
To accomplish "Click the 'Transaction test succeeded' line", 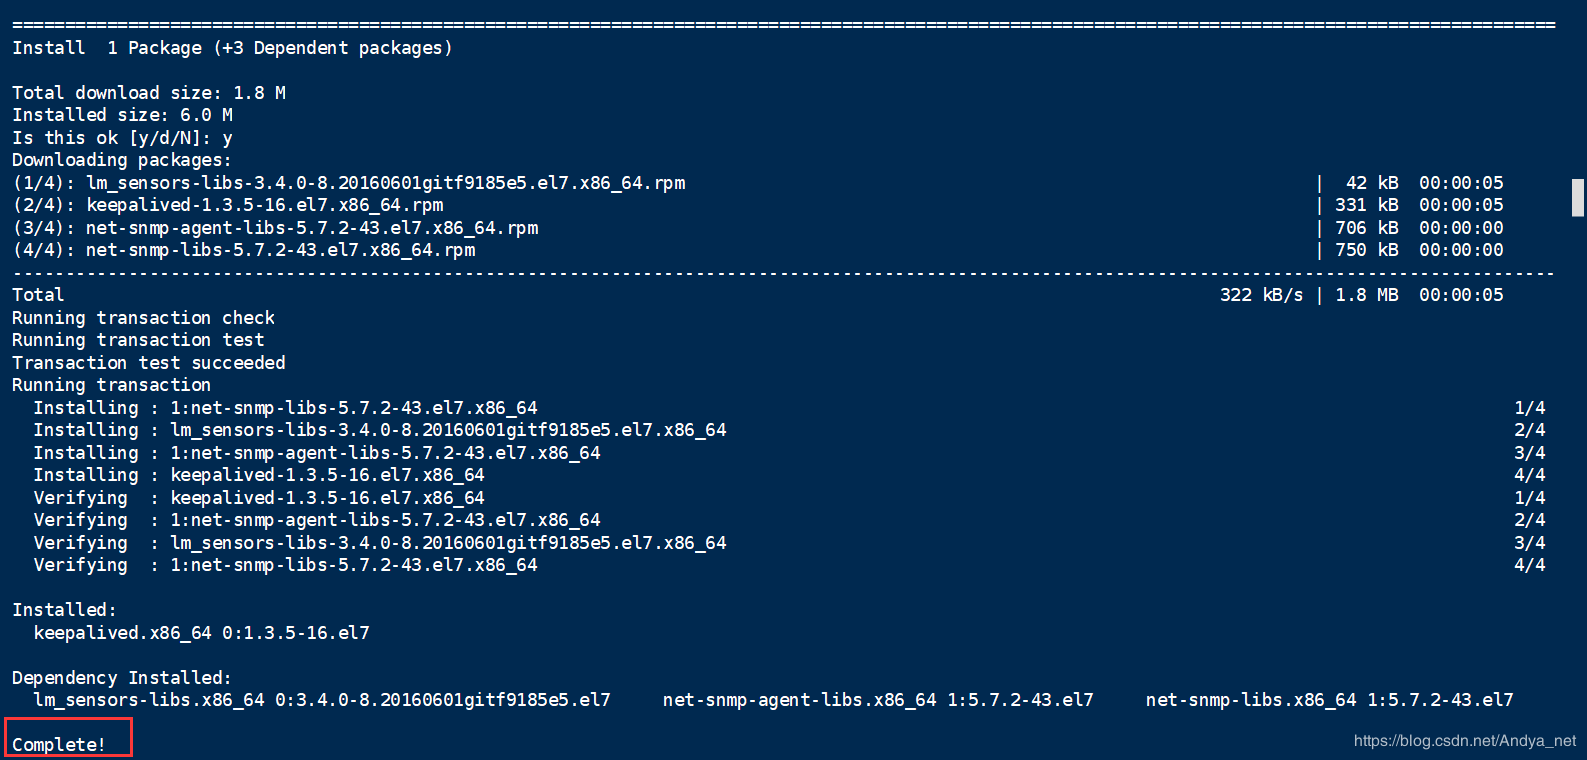I will [x=149, y=363].
